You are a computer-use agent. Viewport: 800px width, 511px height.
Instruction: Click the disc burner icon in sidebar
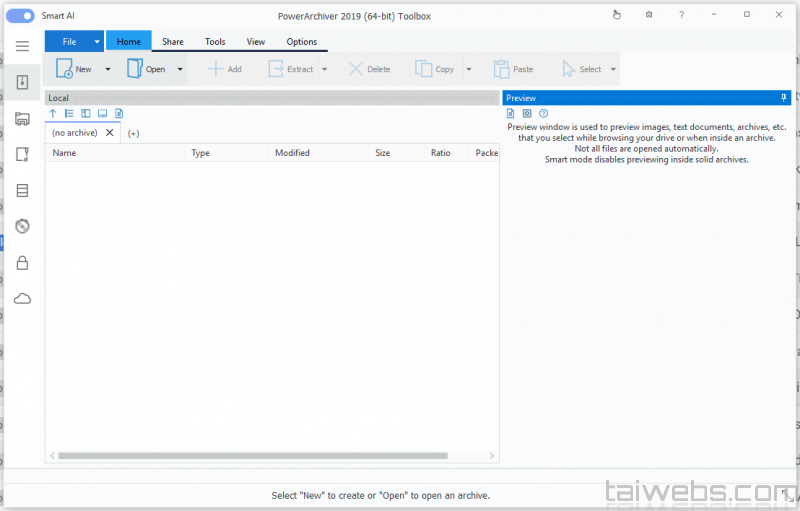(22, 226)
